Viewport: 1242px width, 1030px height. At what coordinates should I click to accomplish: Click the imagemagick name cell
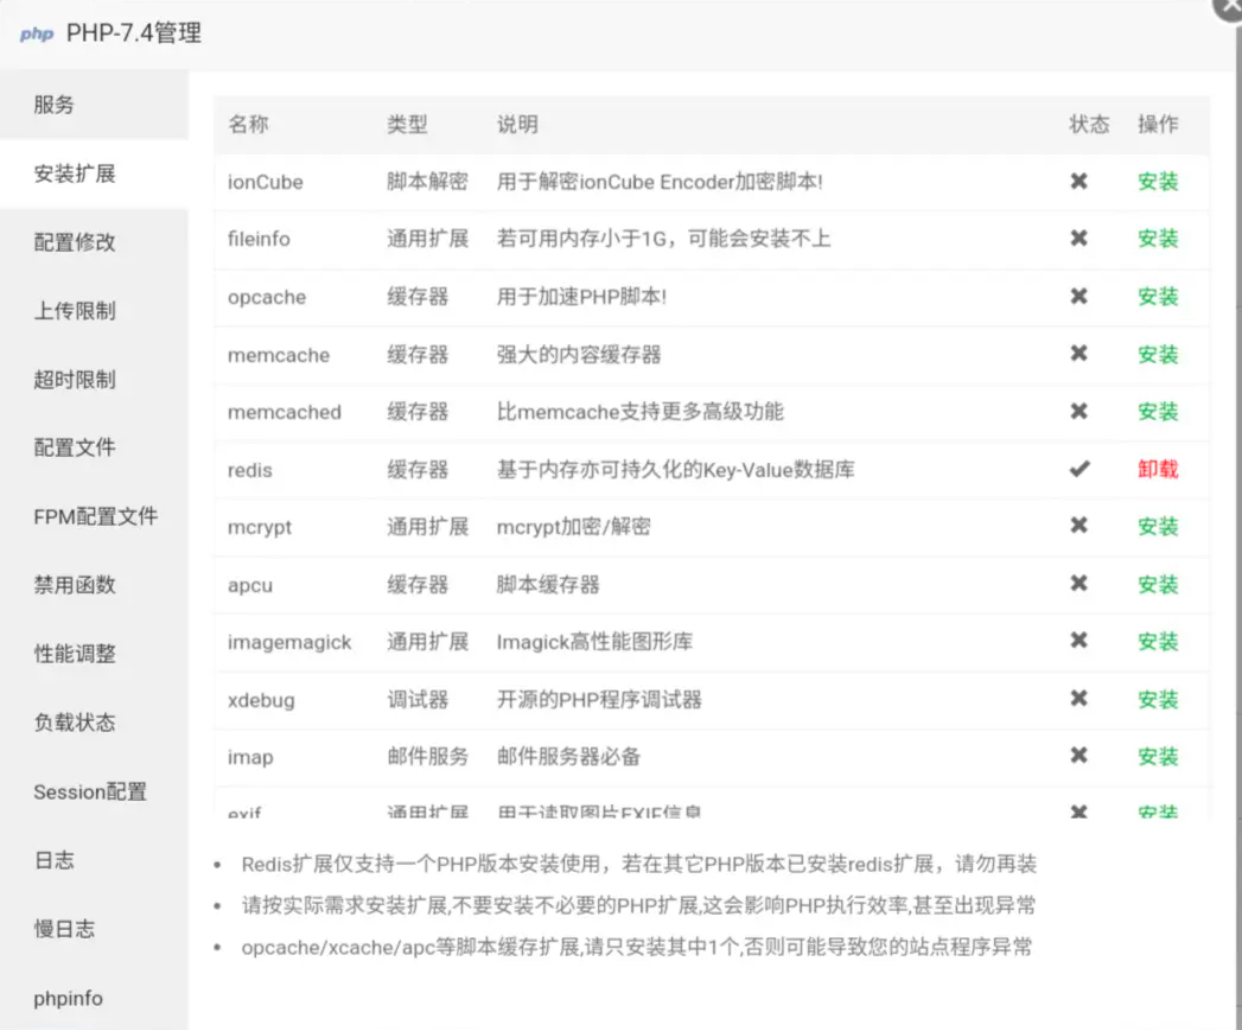coord(290,642)
